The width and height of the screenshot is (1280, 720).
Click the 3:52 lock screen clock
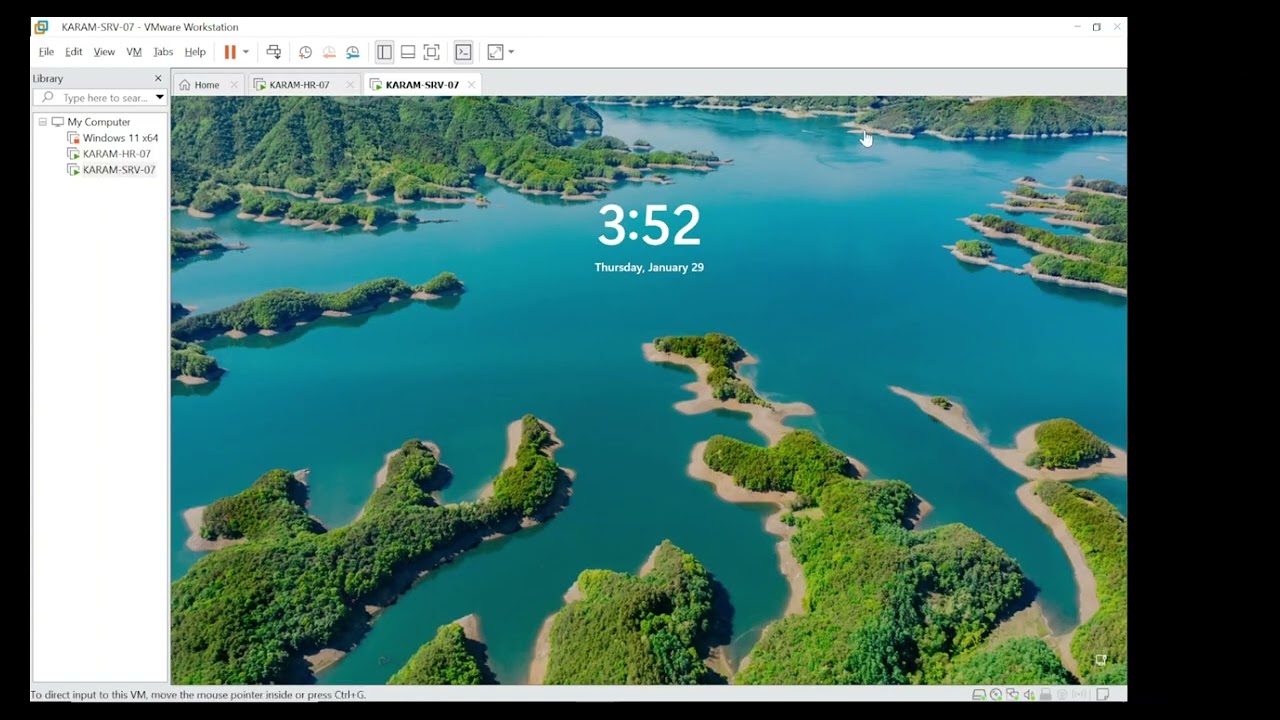tap(649, 225)
